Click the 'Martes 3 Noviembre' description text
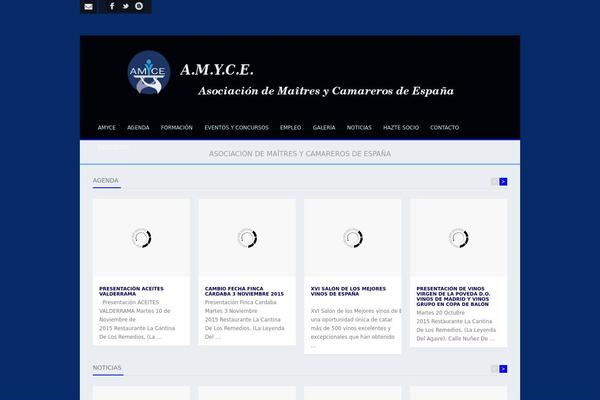This screenshot has width=600, height=400. click(231, 311)
